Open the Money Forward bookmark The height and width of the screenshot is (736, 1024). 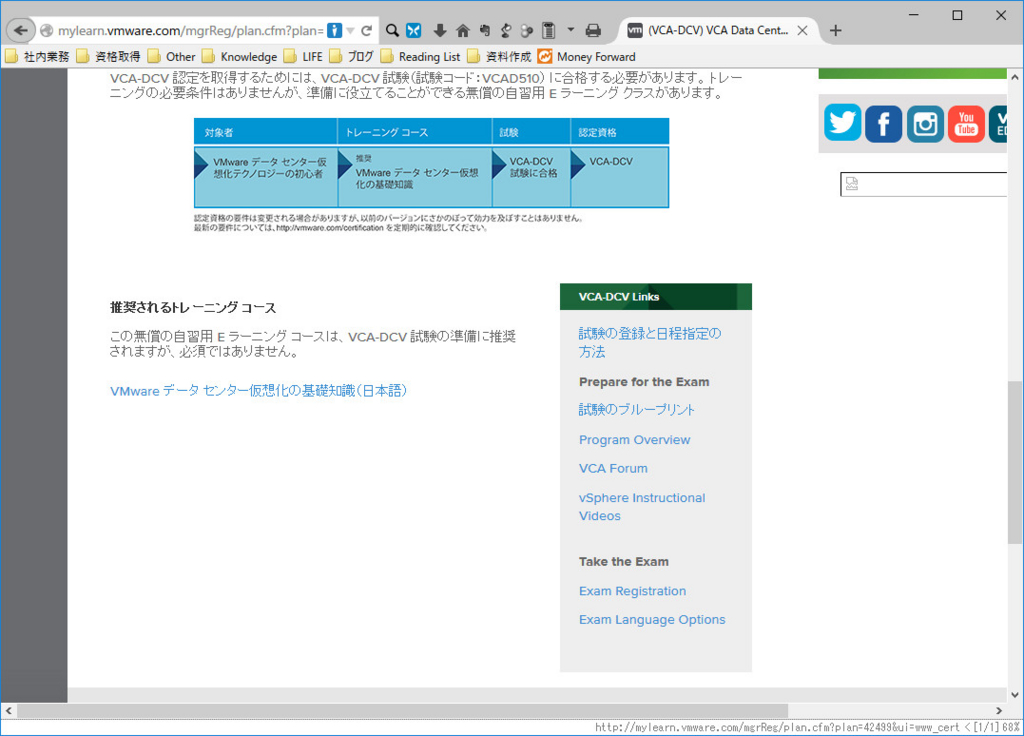point(586,57)
